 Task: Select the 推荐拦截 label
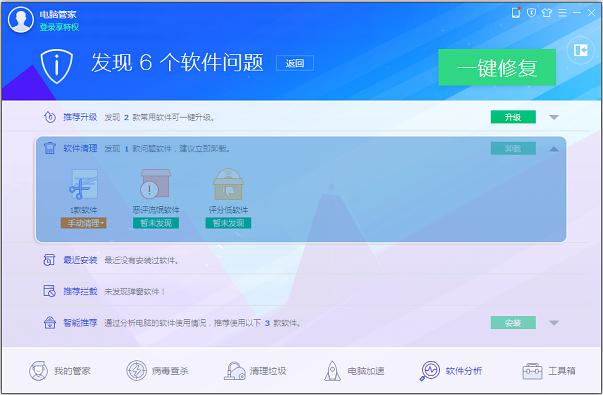[80, 292]
